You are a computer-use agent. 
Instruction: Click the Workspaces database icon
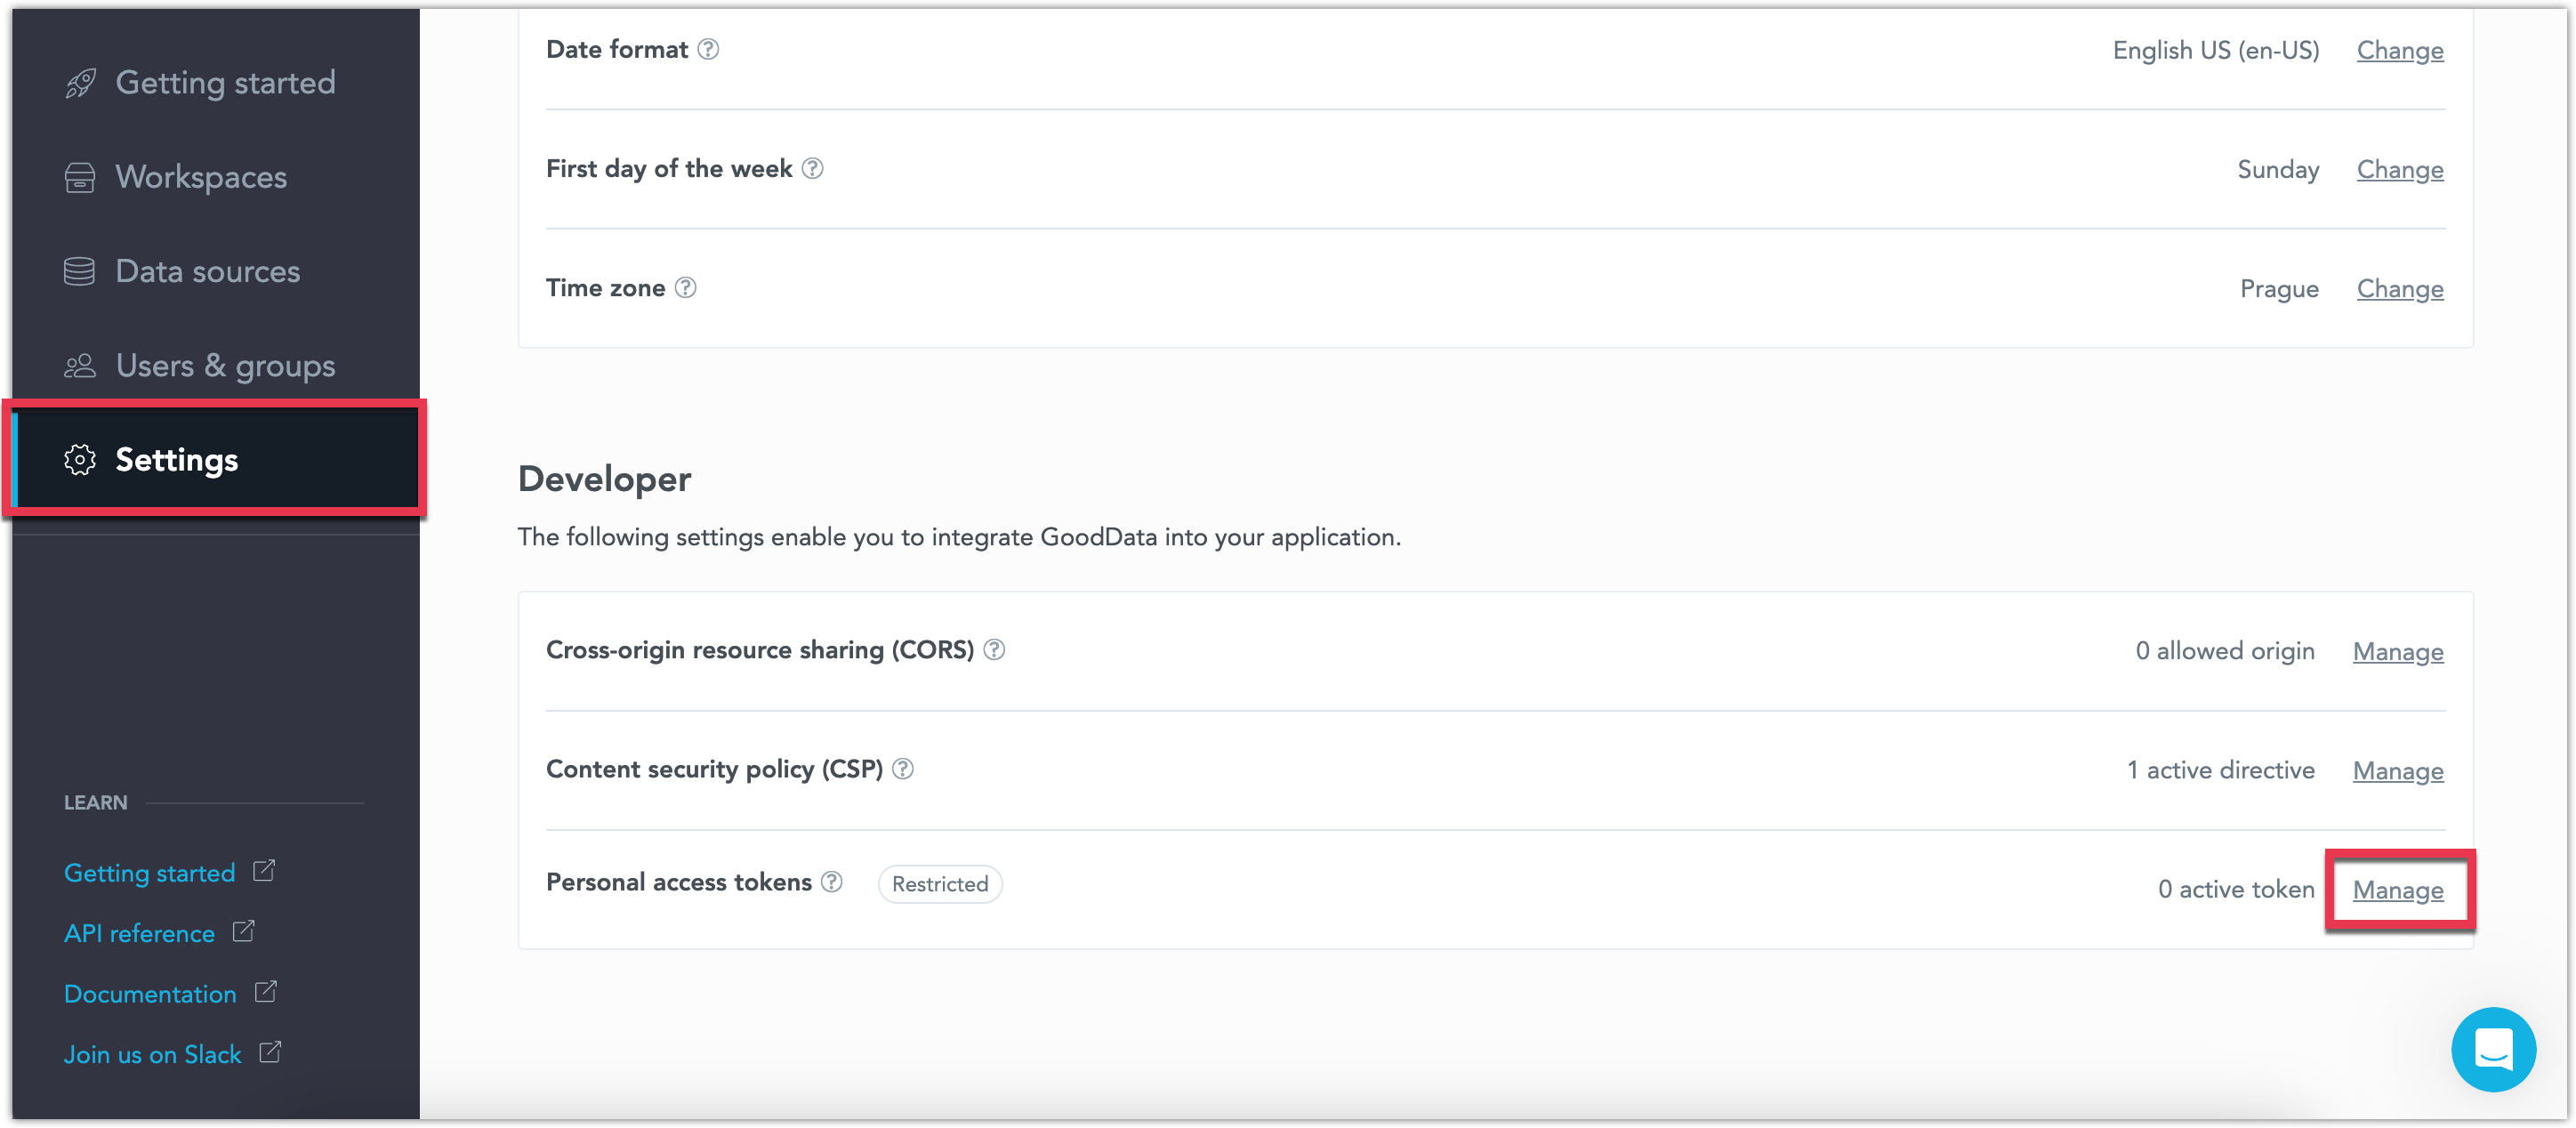coord(79,175)
